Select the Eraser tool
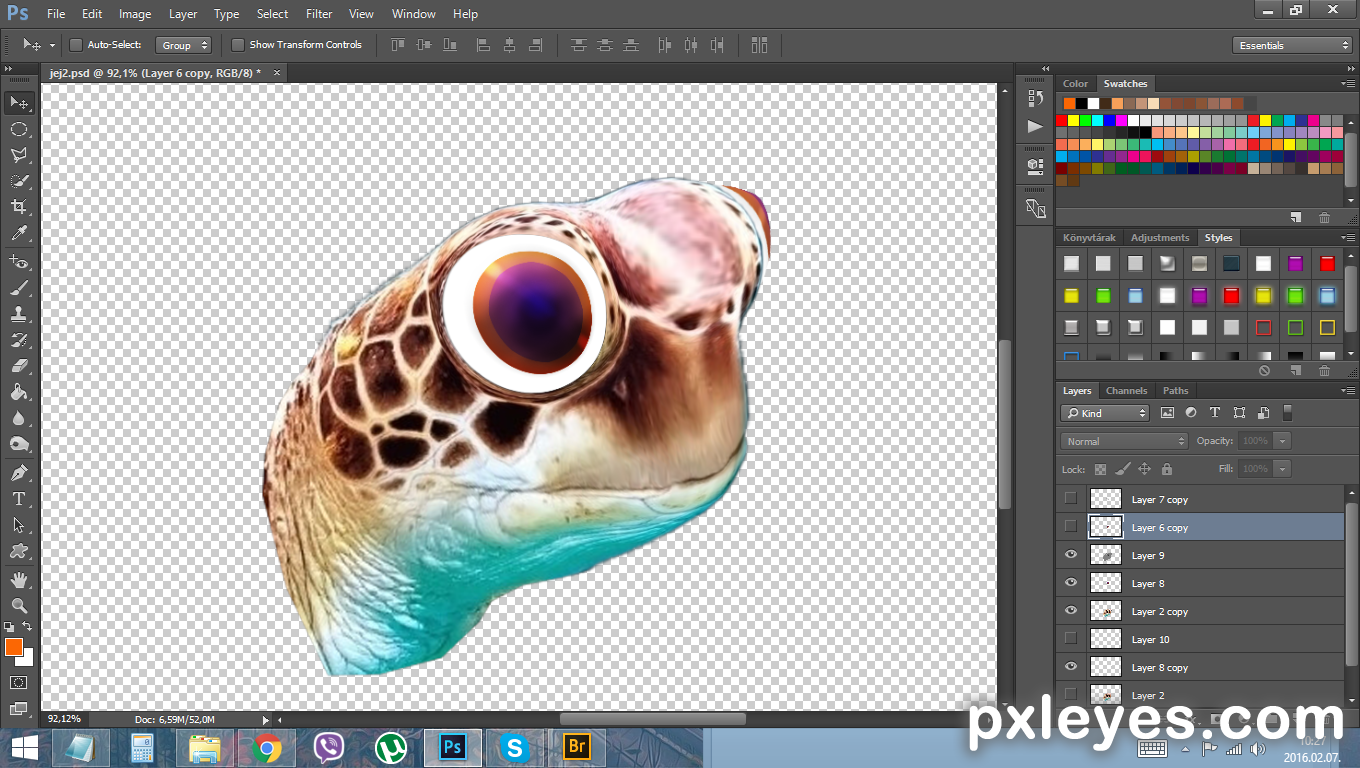1360x768 pixels. coord(19,366)
